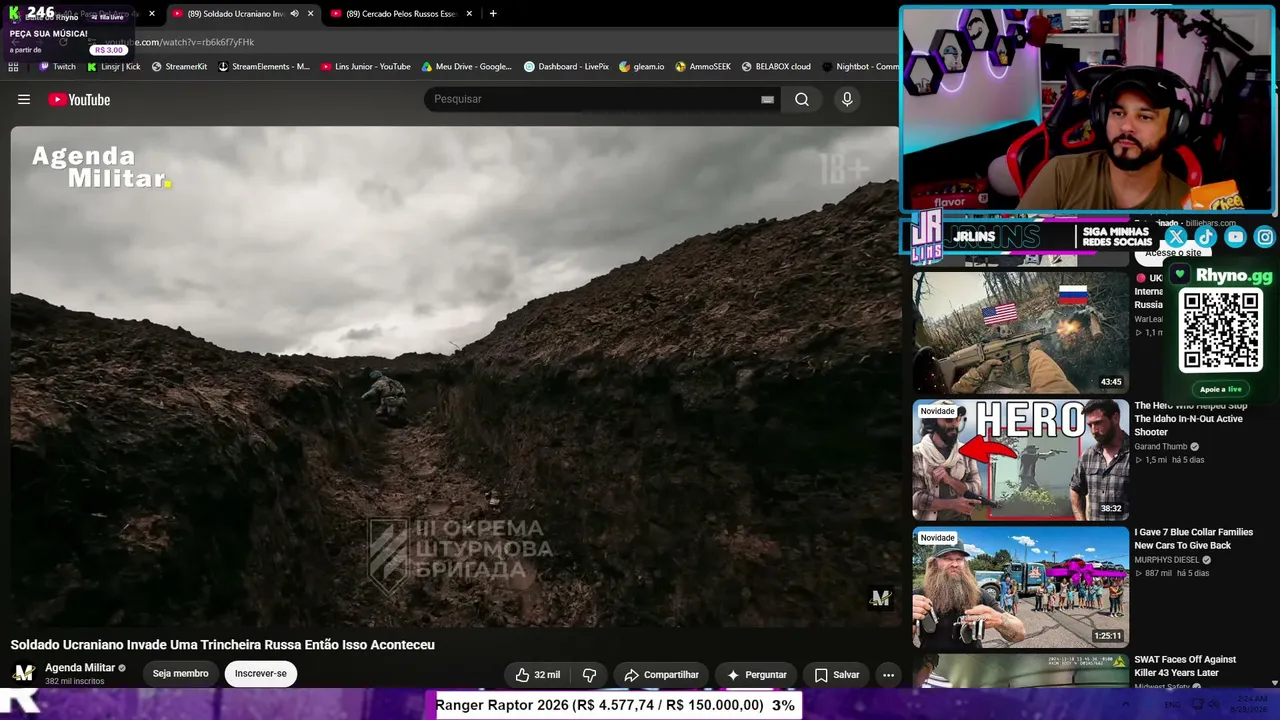The width and height of the screenshot is (1280, 720).
Task: Click the 38:32 duration badge
Action: tap(1111, 509)
